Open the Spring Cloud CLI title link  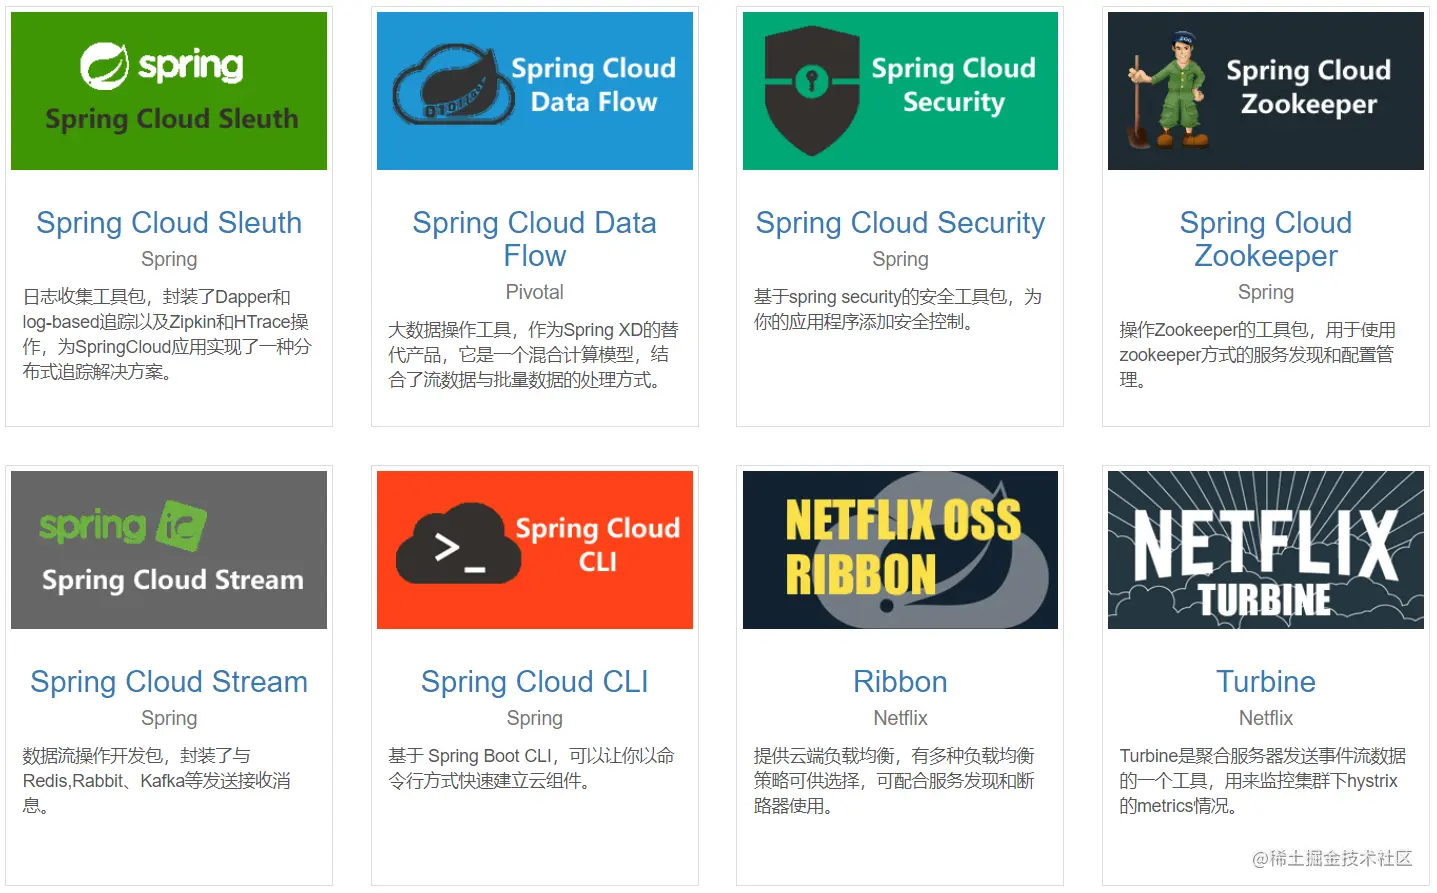click(535, 682)
